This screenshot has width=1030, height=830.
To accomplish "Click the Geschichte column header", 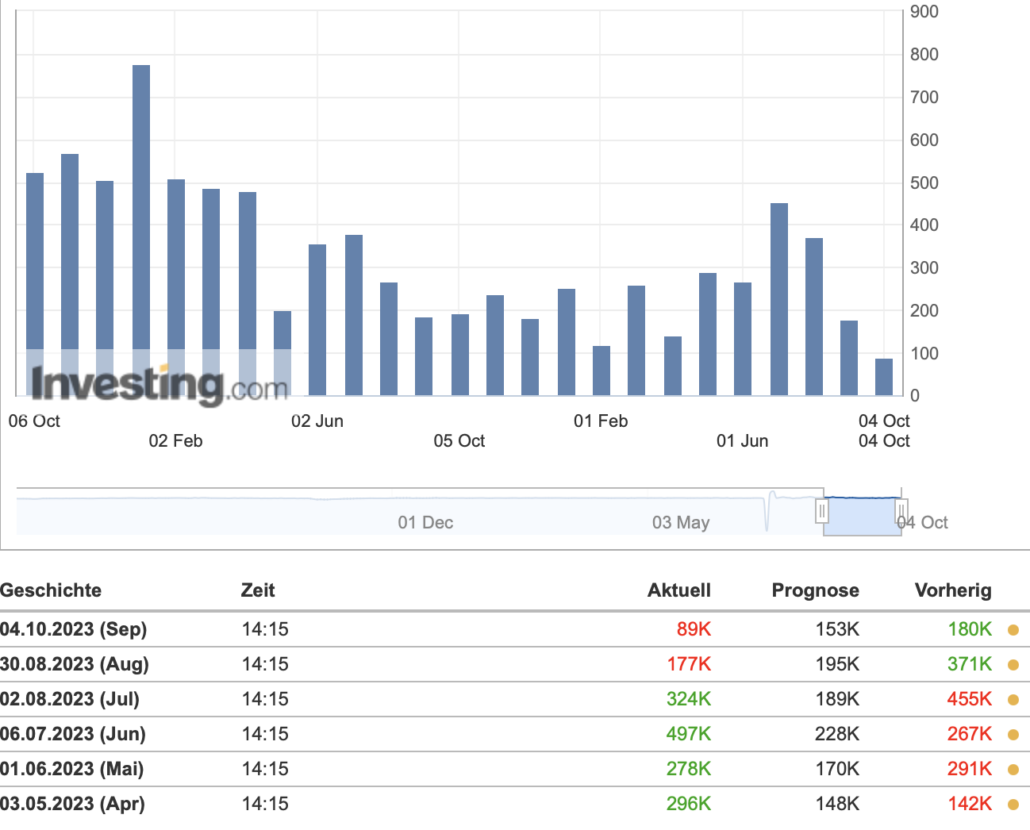I will (x=51, y=590).
